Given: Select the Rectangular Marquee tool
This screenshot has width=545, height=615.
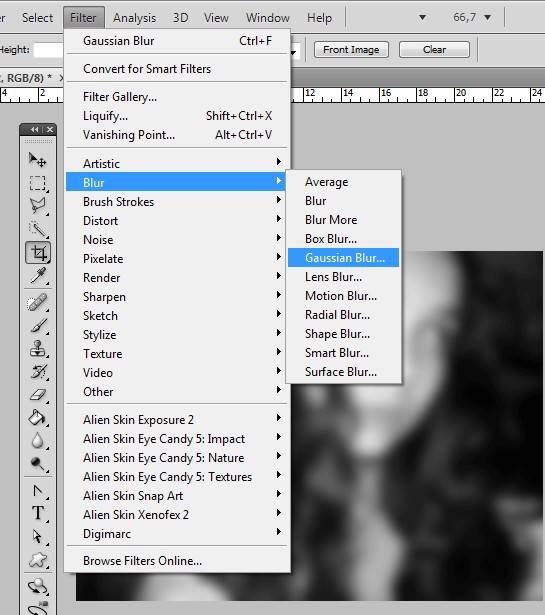Looking at the screenshot, I should [x=38, y=183].
